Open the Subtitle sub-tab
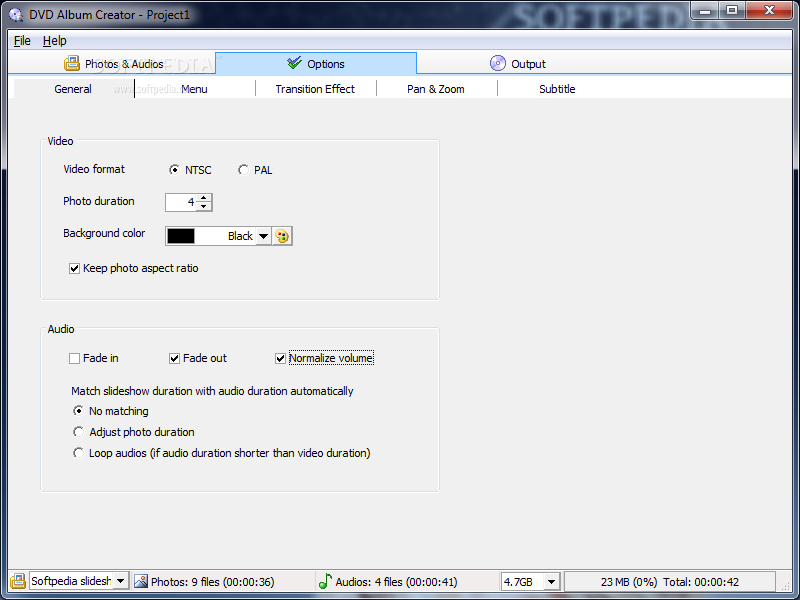This screenshot has width=800, height=600. pyautogui.click(x=557, y=89)
